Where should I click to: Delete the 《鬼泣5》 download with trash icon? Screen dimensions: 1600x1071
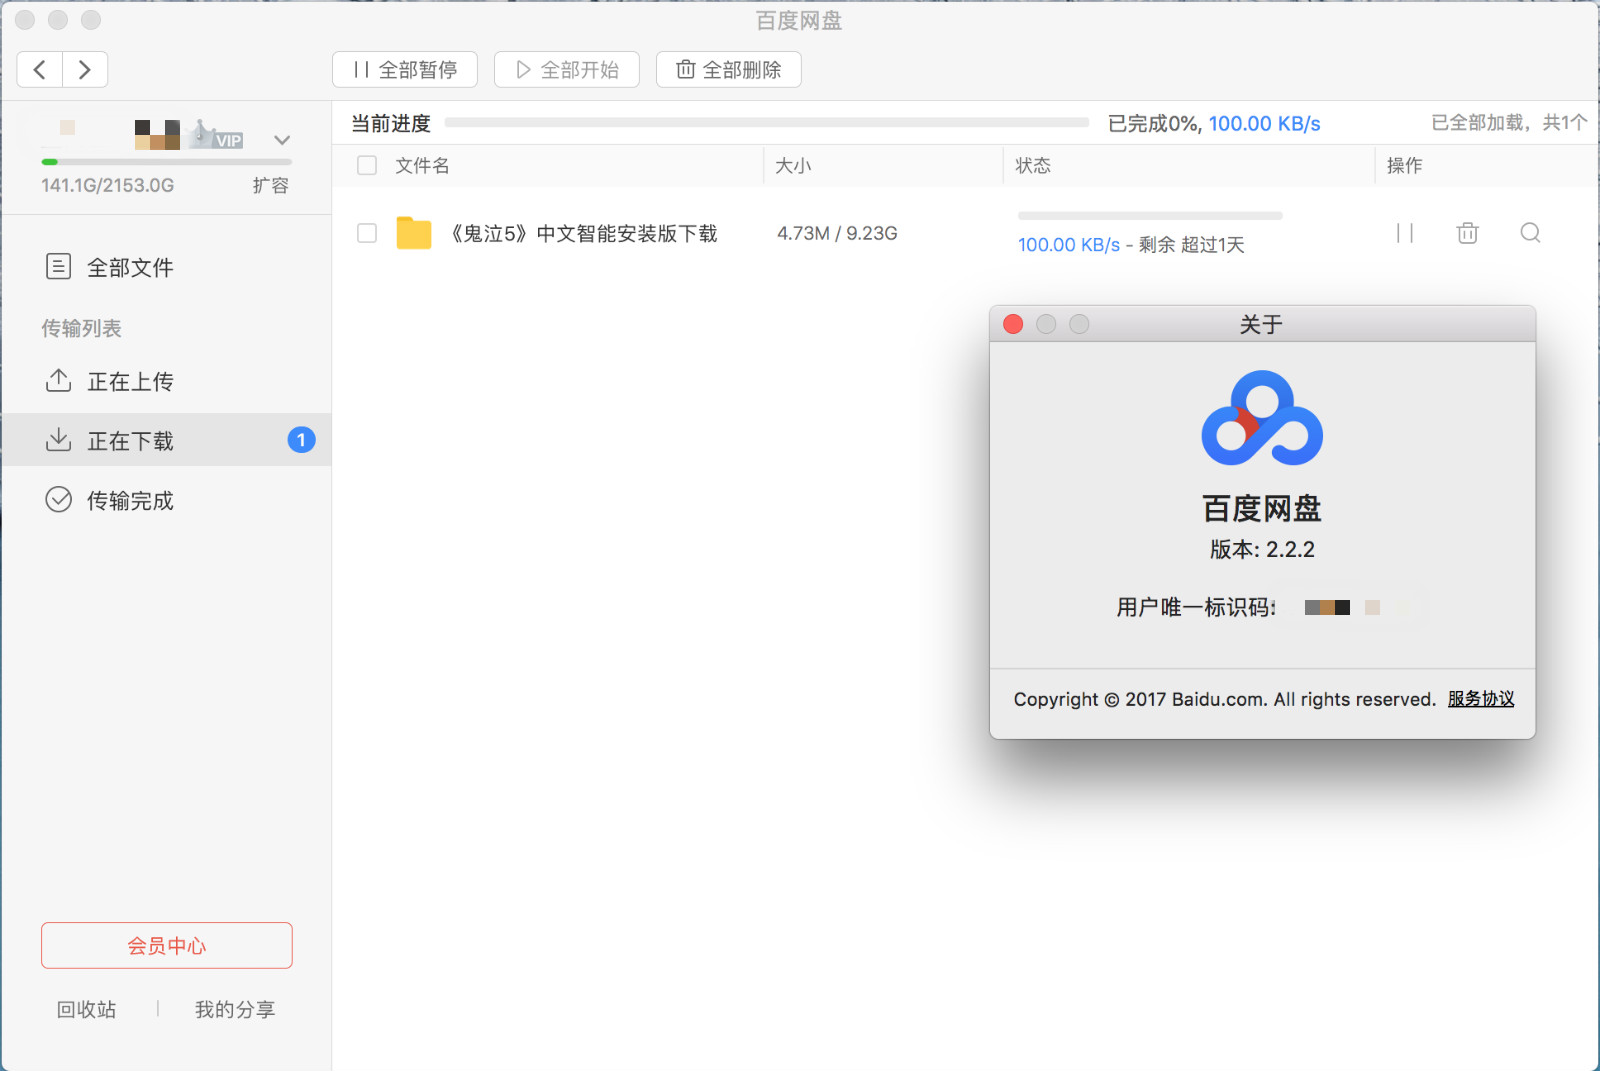[x=1467, y=233]
